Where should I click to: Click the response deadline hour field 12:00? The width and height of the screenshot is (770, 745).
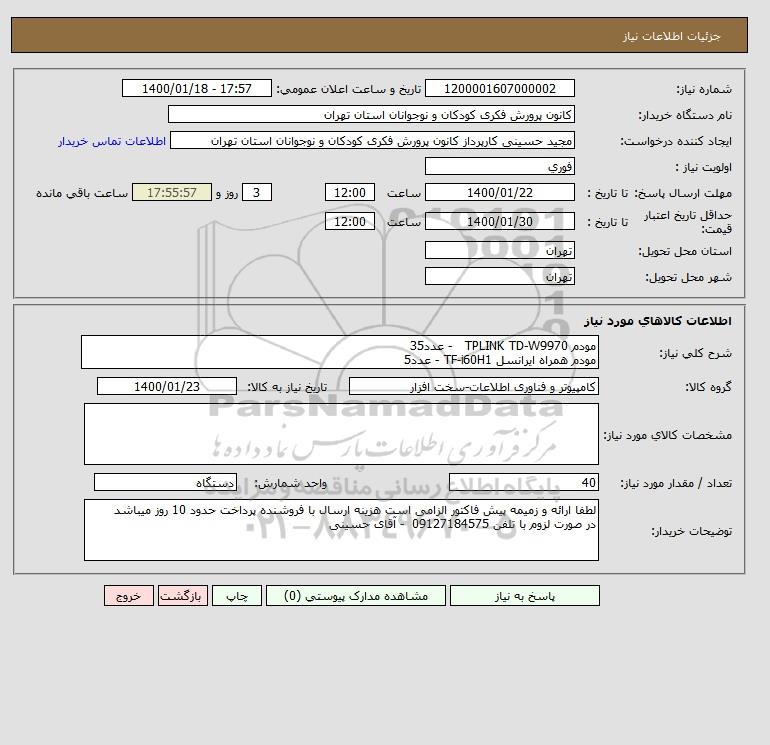350,193
